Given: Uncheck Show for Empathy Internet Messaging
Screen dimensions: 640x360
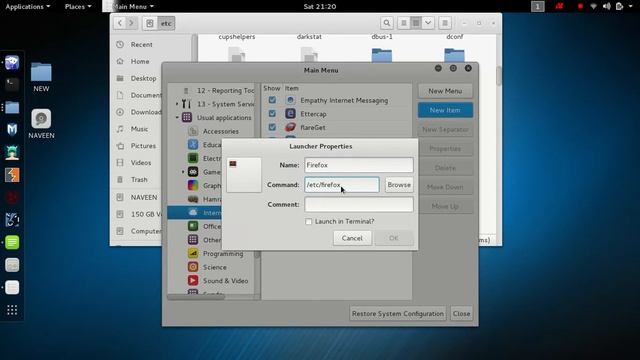Looking at the screenshot, I should click(272, 100).
